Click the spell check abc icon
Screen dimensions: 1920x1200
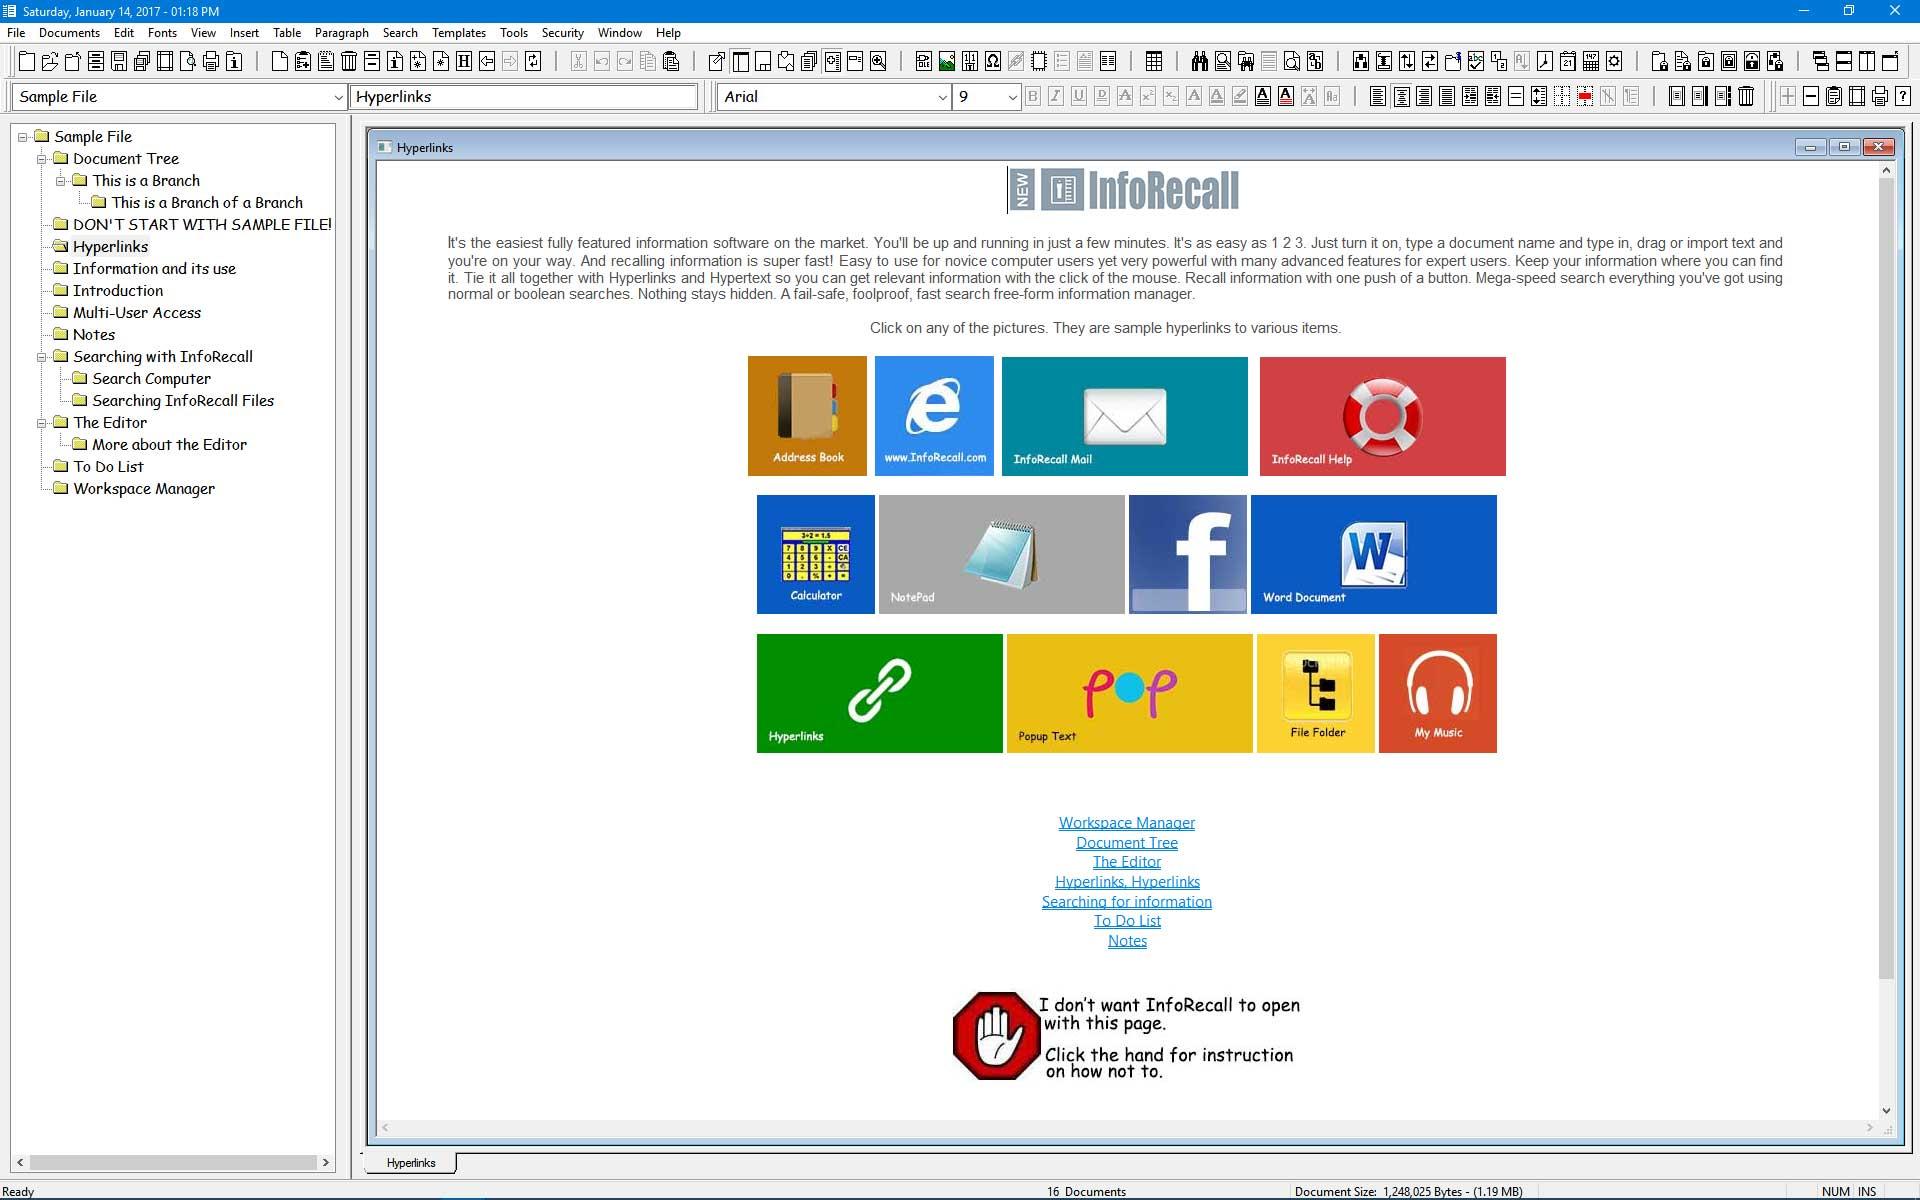point(1476,62)
